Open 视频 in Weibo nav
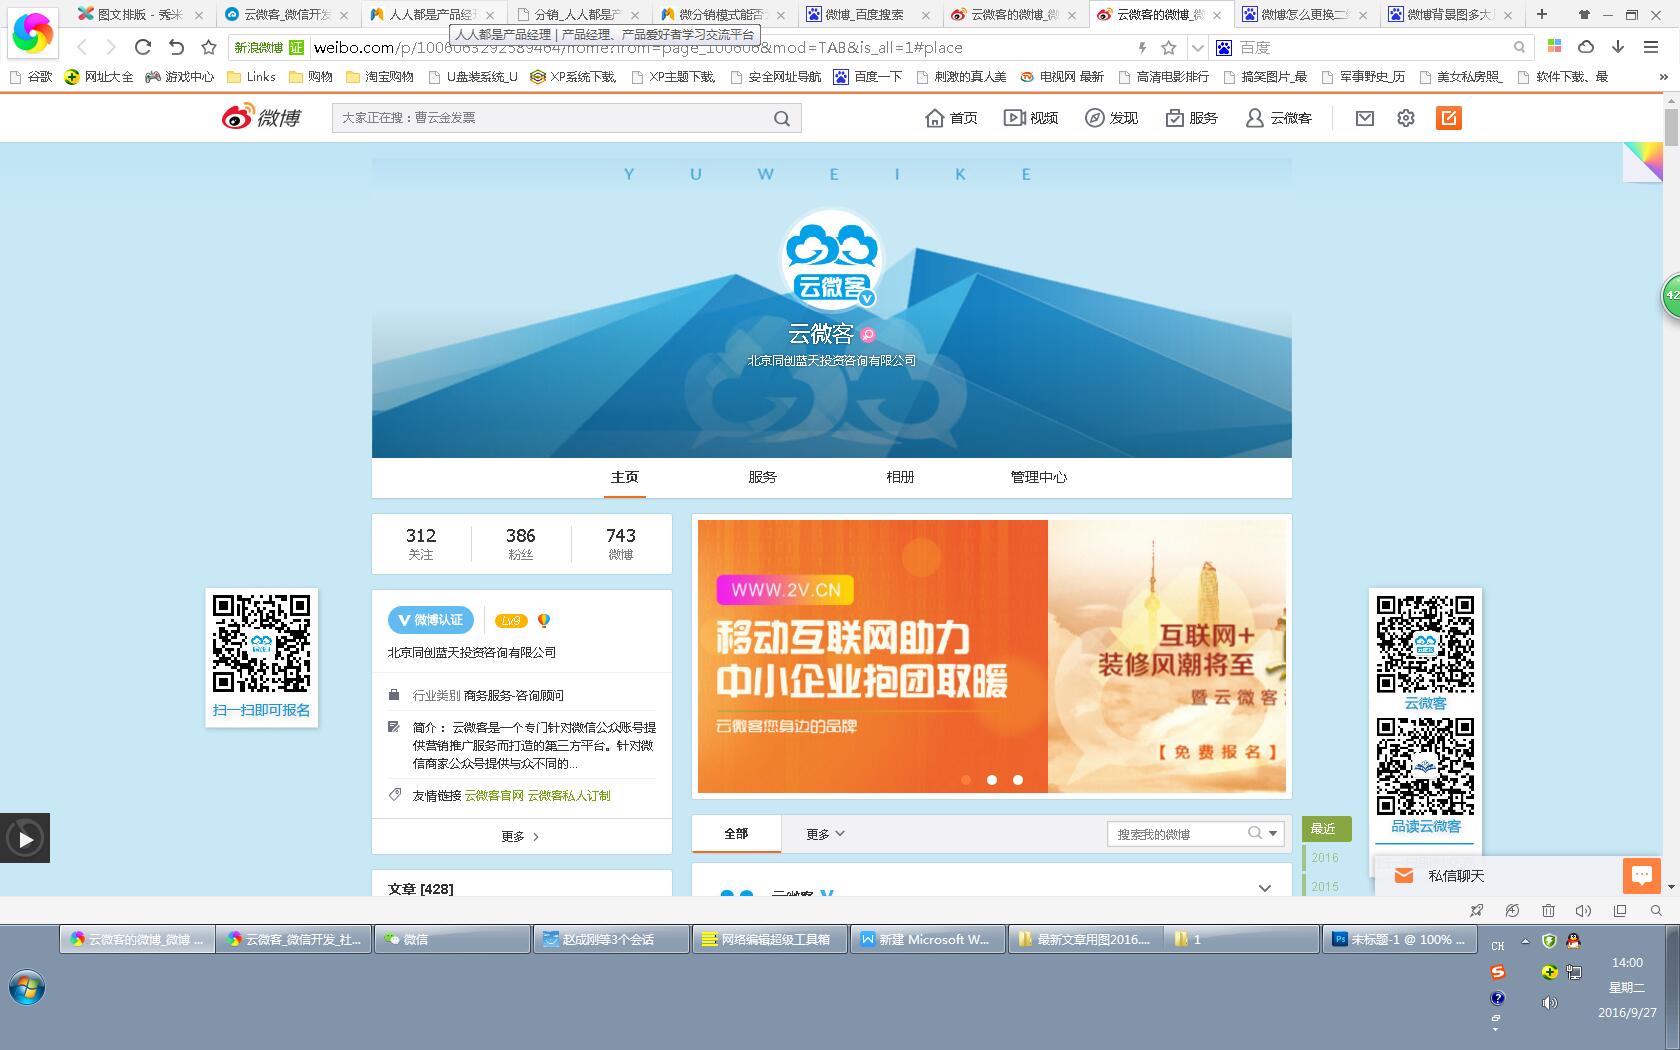The image size is (1680, 1050). pyautogui.click(x=1031, y=118)
